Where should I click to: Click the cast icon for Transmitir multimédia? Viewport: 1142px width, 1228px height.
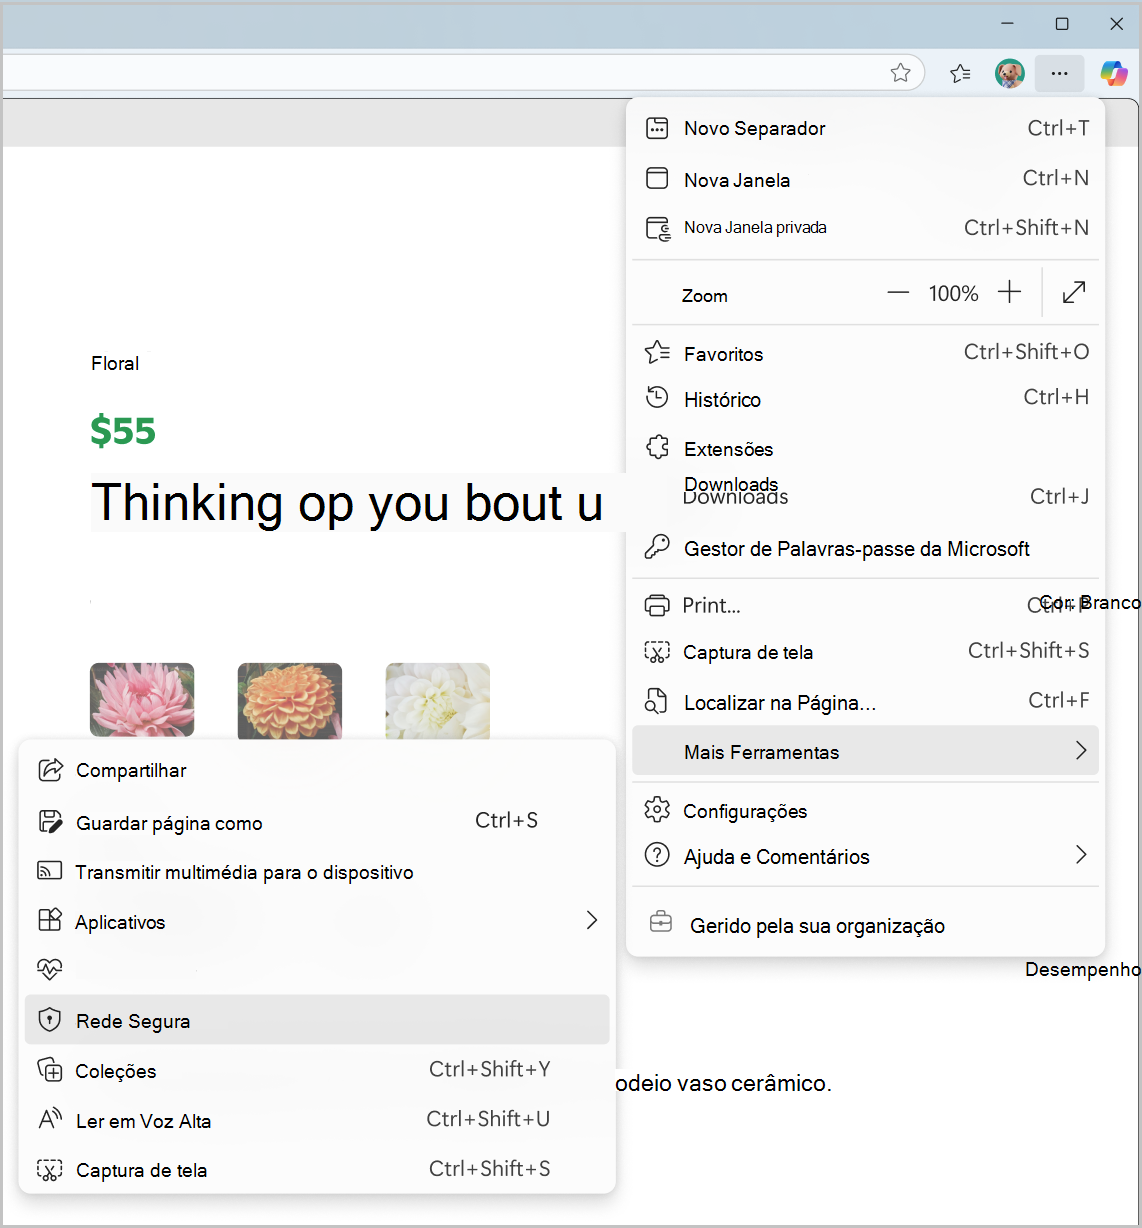[x=50, y=871]
